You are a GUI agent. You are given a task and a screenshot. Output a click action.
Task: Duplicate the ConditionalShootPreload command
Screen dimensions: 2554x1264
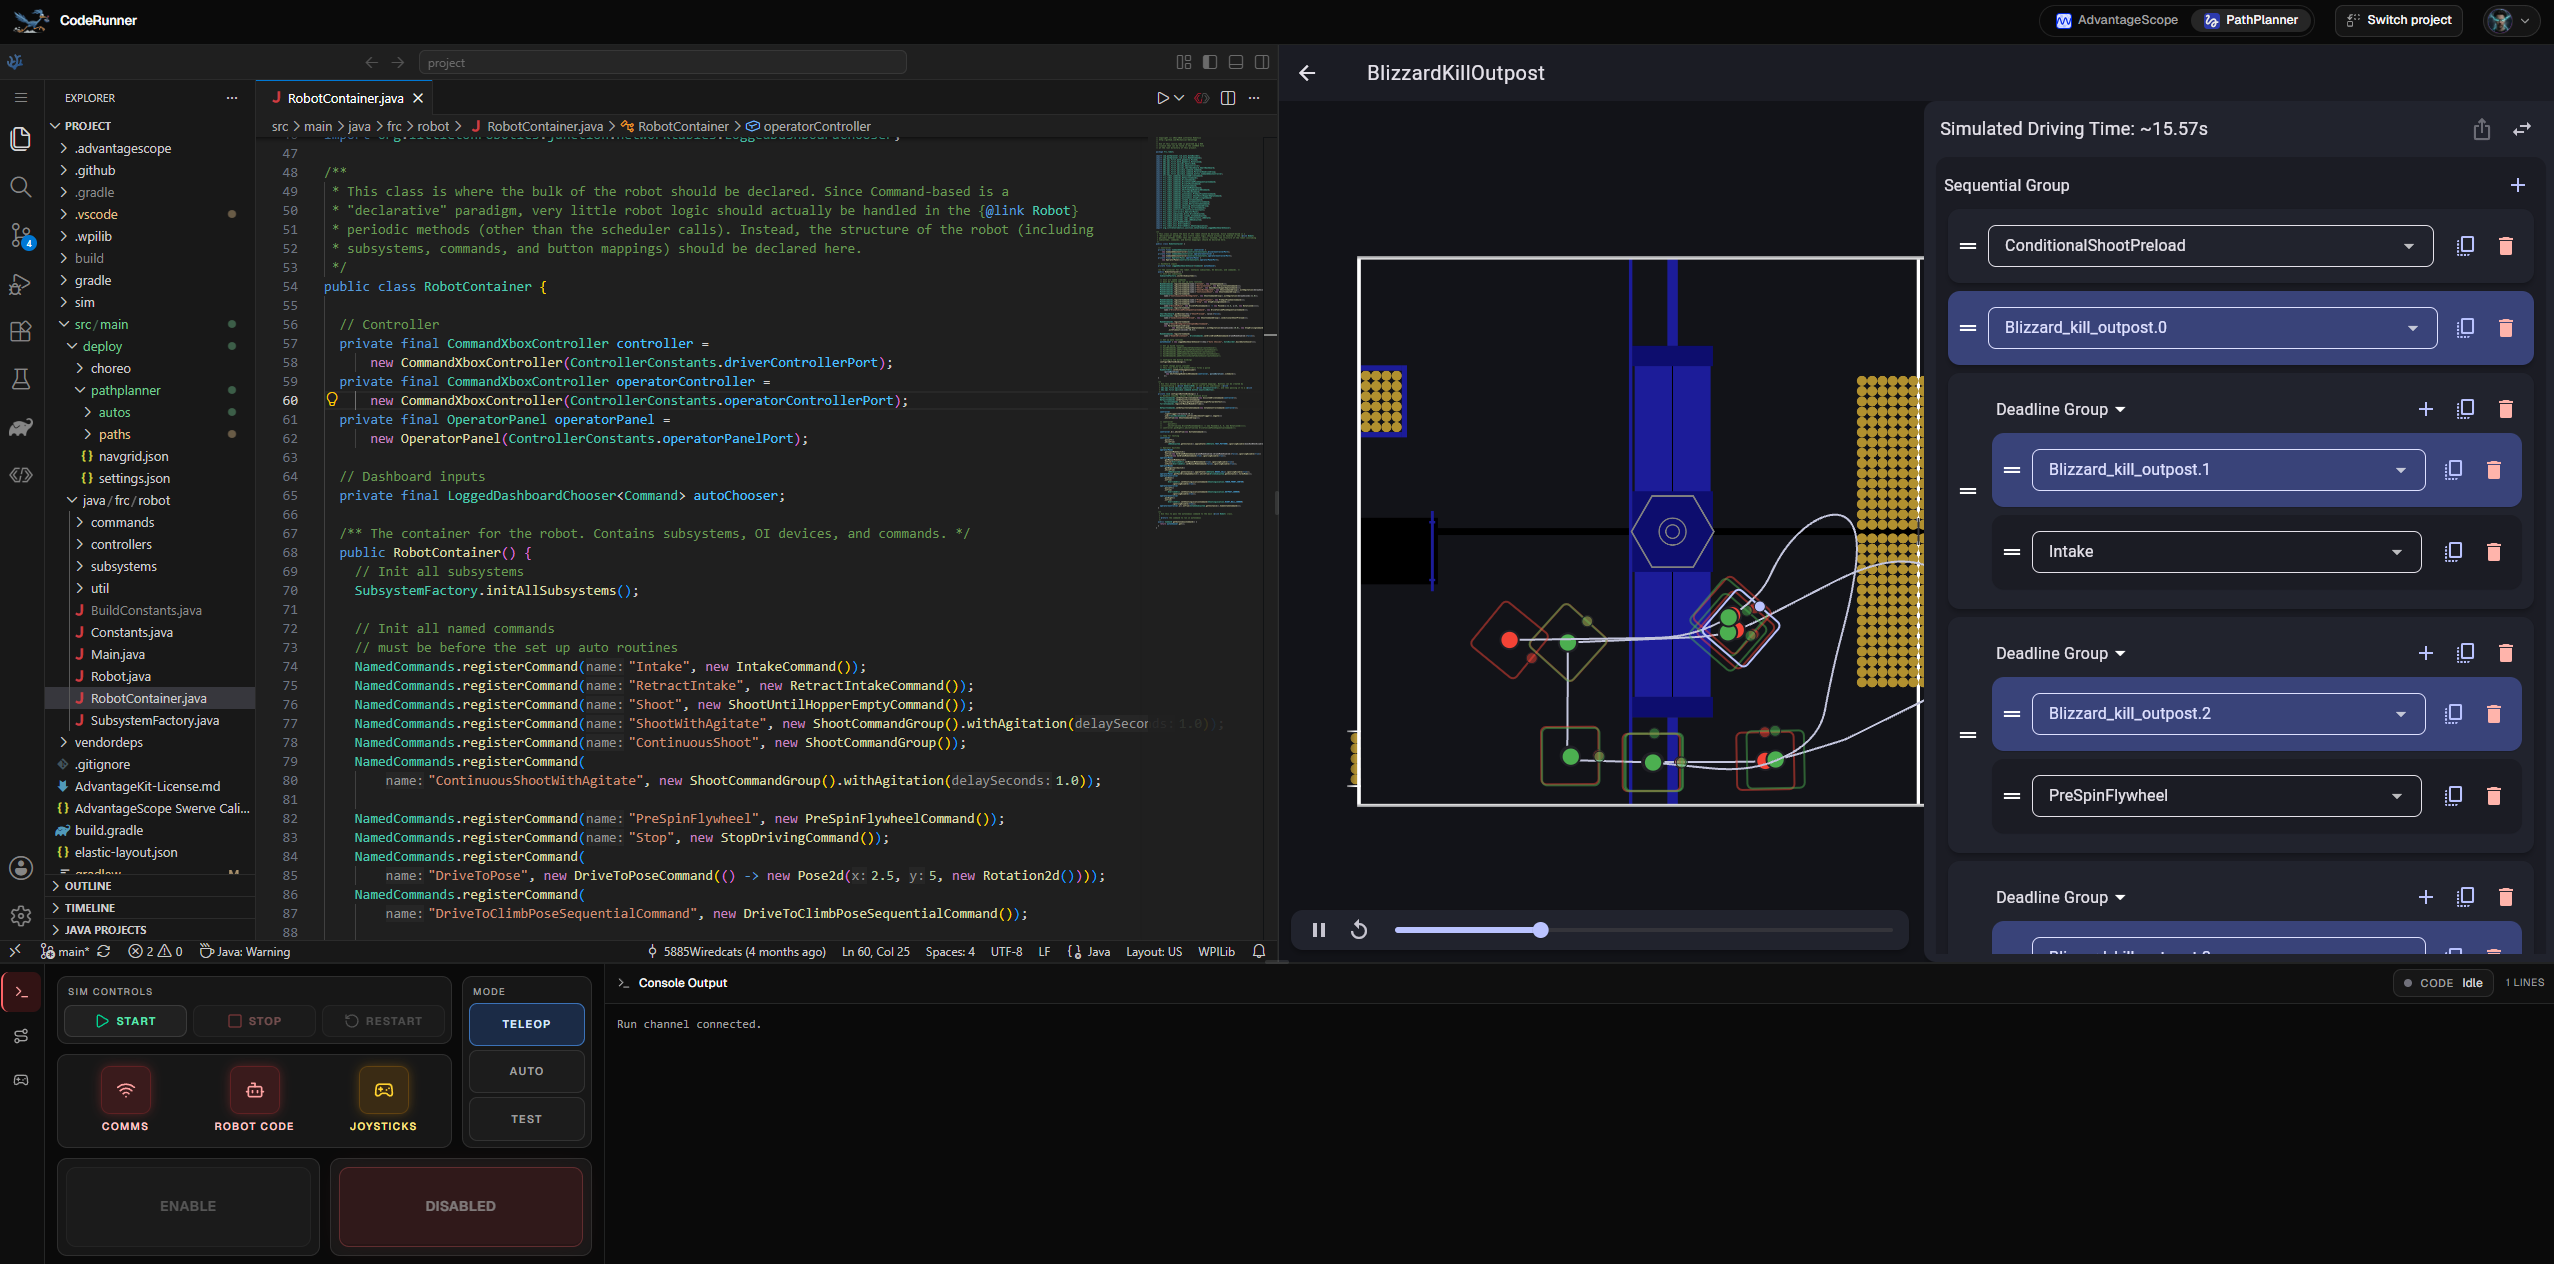(2466, 246)
